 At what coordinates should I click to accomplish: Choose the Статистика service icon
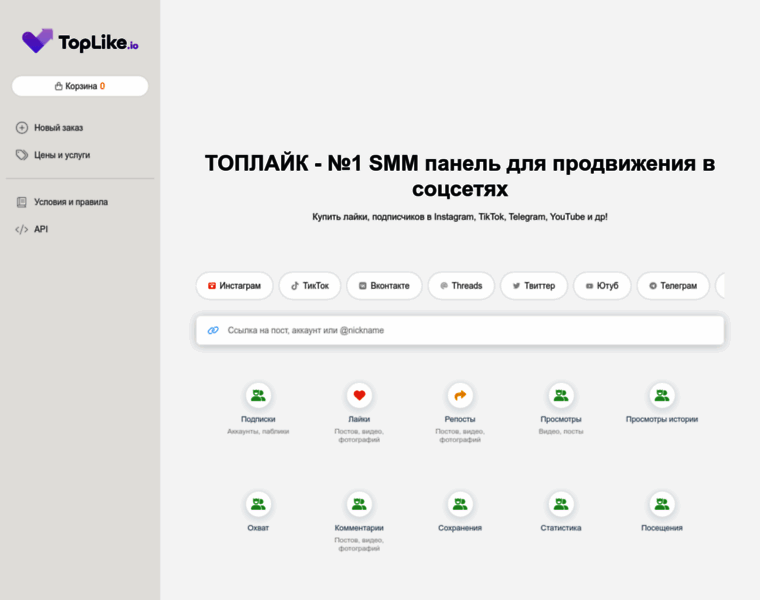561,504
